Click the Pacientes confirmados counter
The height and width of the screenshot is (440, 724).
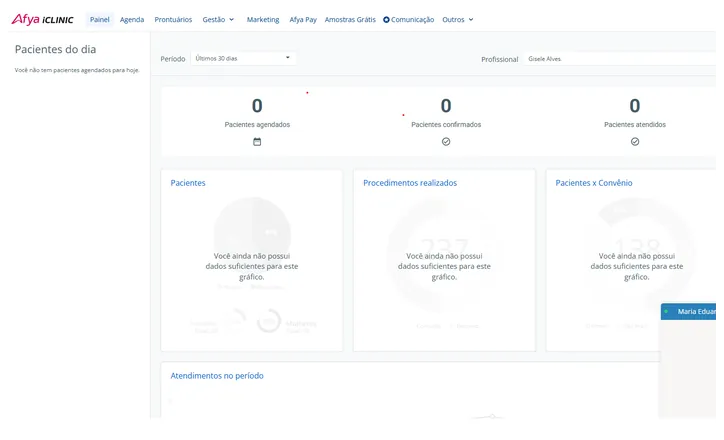click(x=446, y=106)
